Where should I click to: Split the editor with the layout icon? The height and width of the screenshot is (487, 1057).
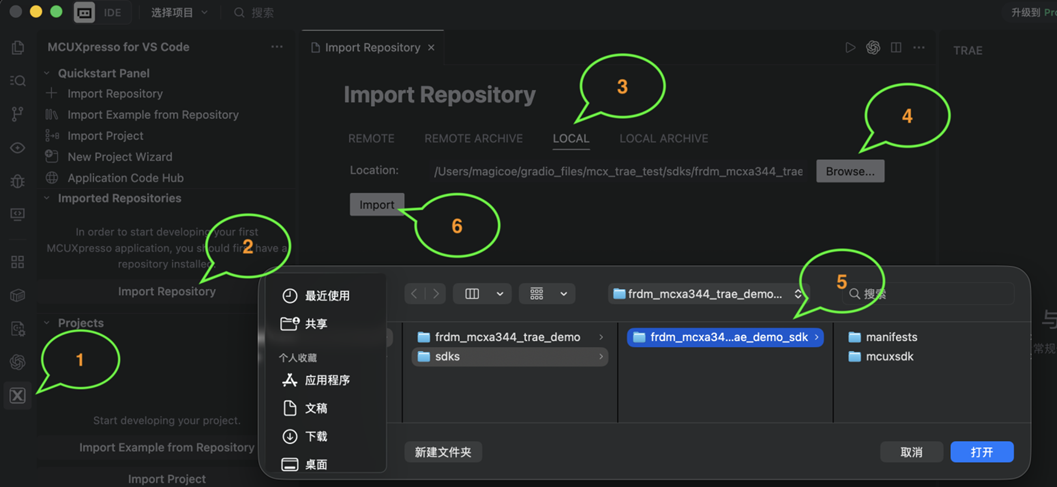click(896, 47)
